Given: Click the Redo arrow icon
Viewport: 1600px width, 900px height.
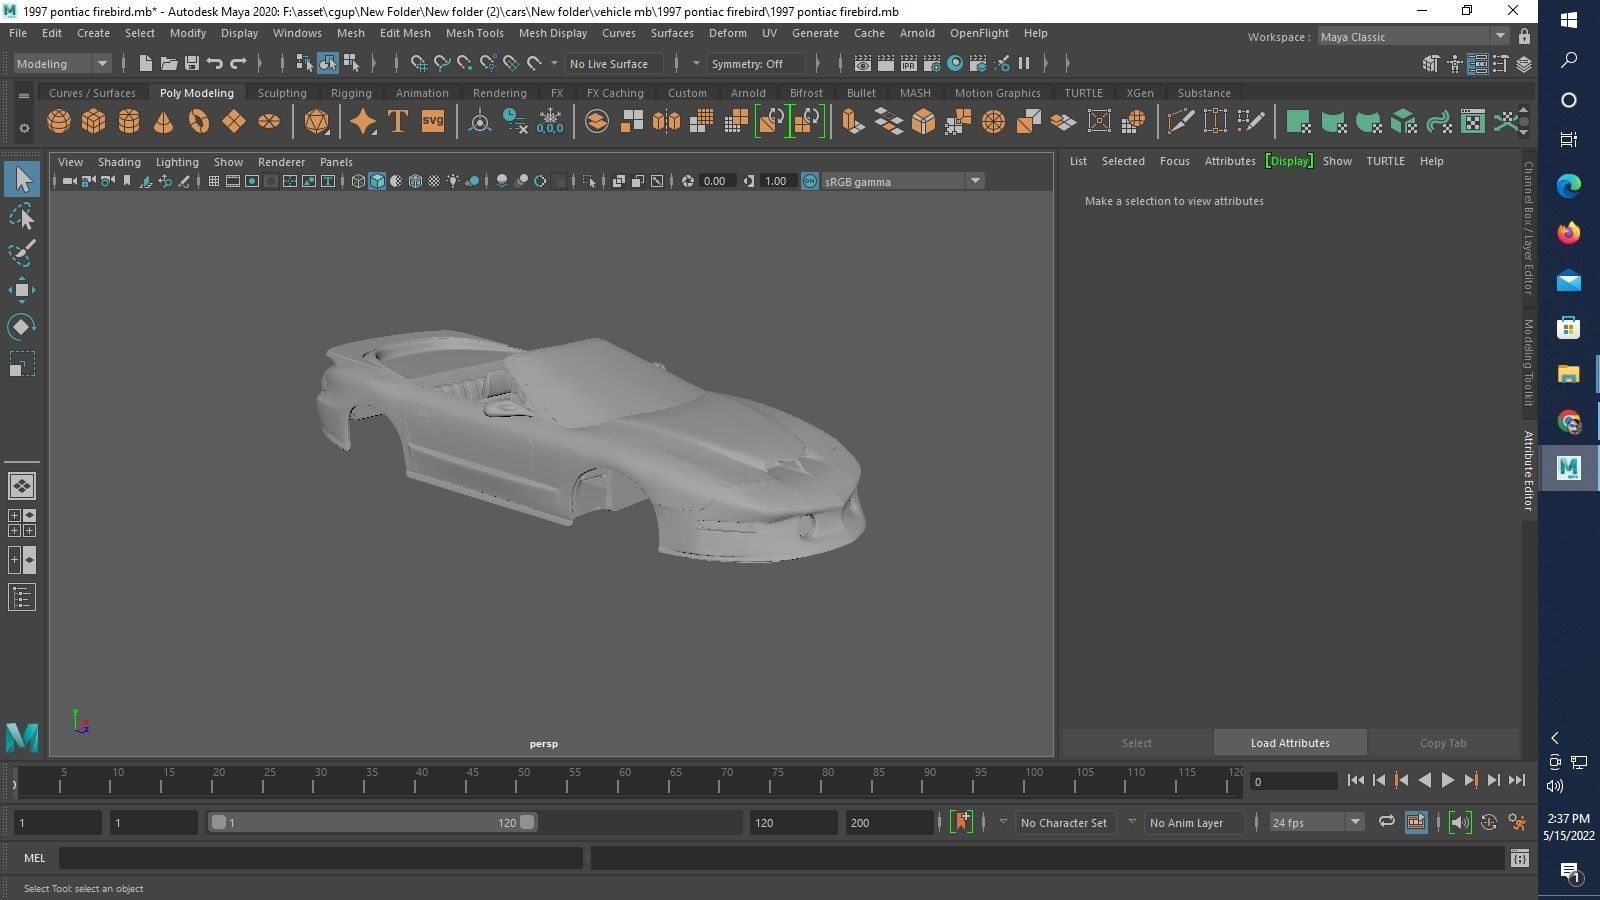Looking at the screenshot, I should (238, 63).
